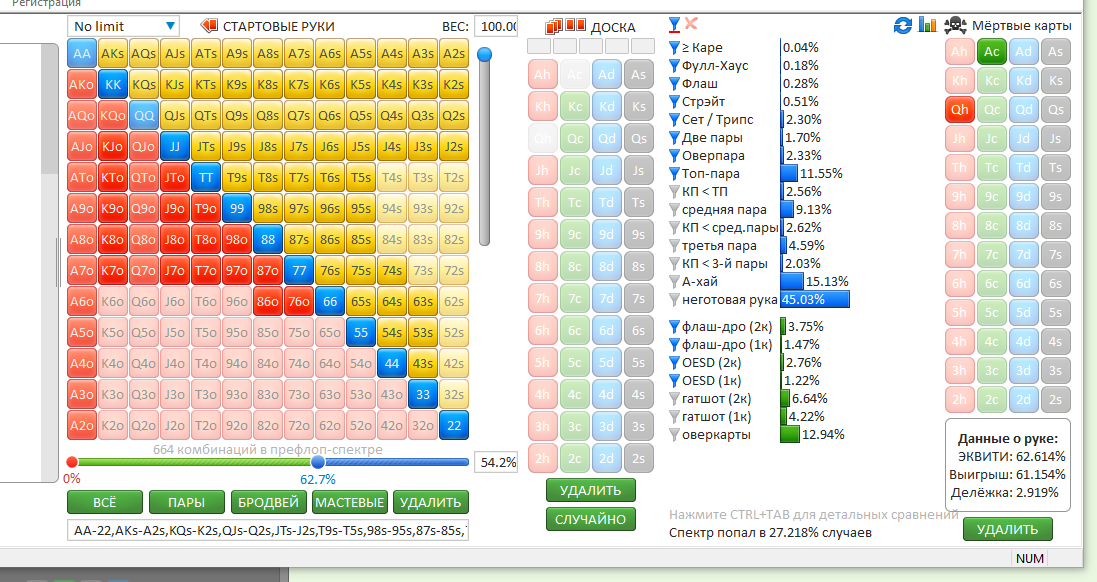Deselect green Ac in dead cards panel

(992, 52)
